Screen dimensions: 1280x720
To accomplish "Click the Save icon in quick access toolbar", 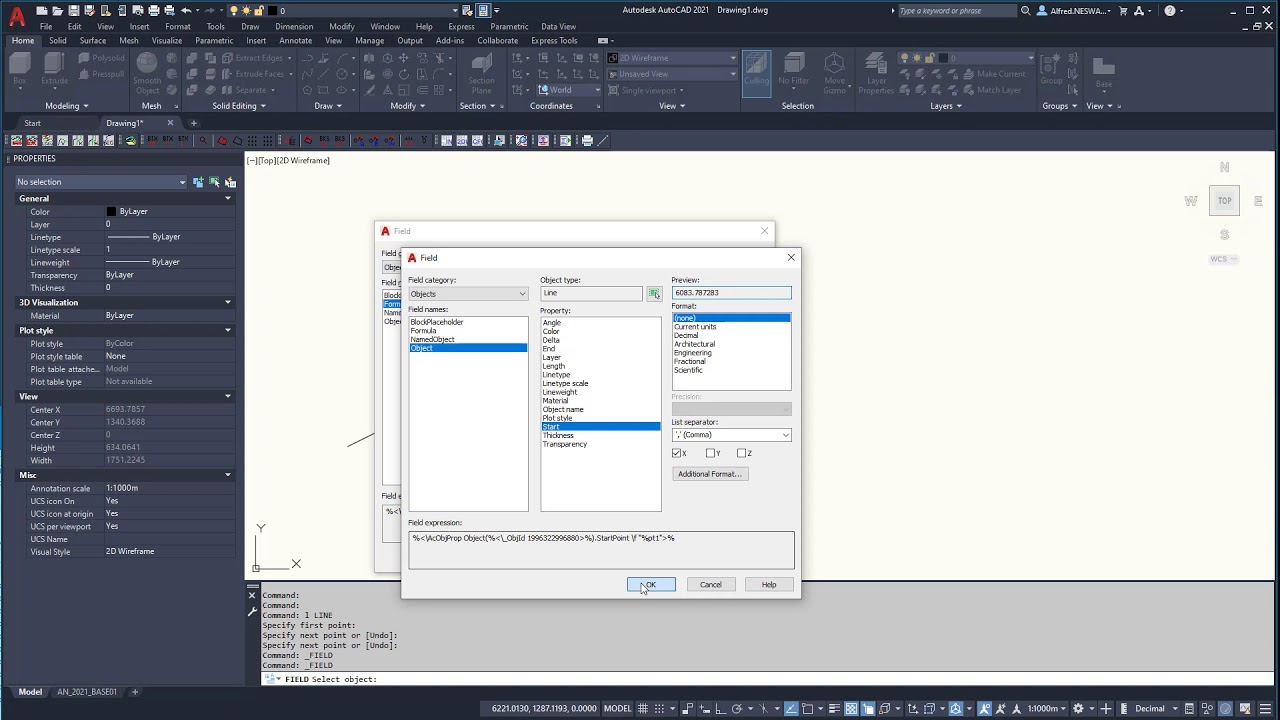I will pos(74,11).
